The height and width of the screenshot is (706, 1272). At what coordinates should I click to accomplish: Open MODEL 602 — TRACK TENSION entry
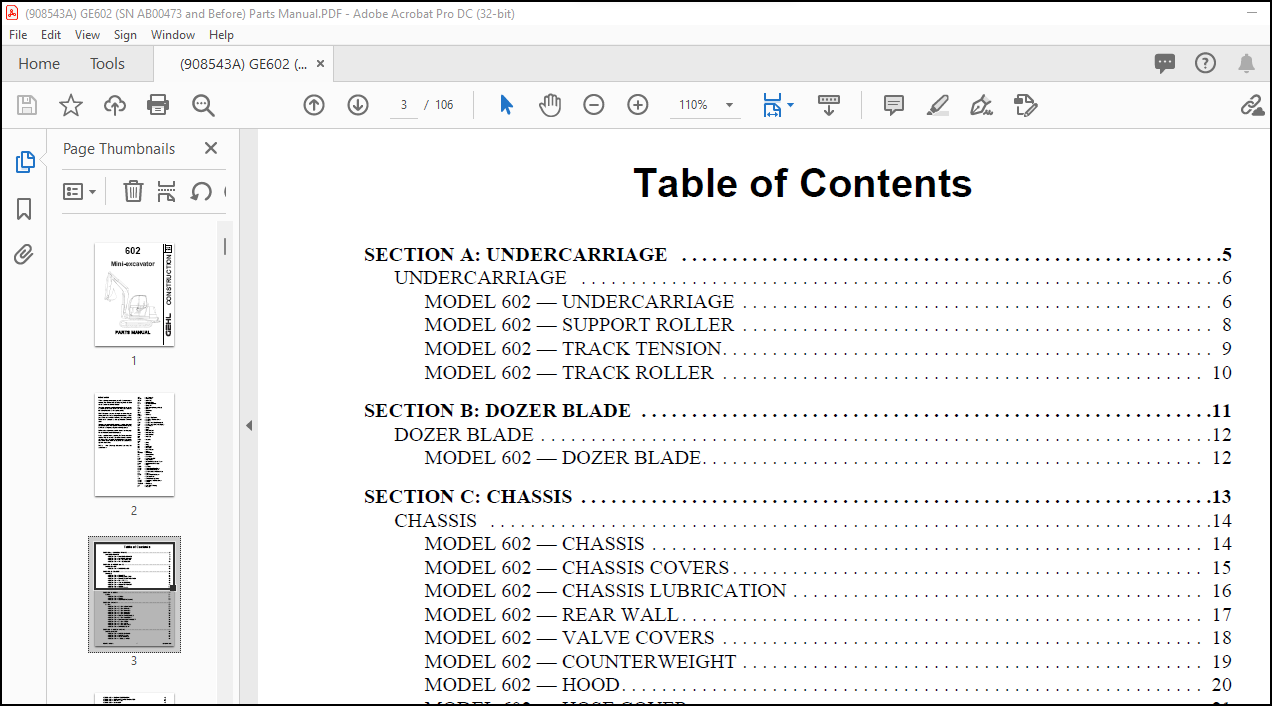click(828, 349)
